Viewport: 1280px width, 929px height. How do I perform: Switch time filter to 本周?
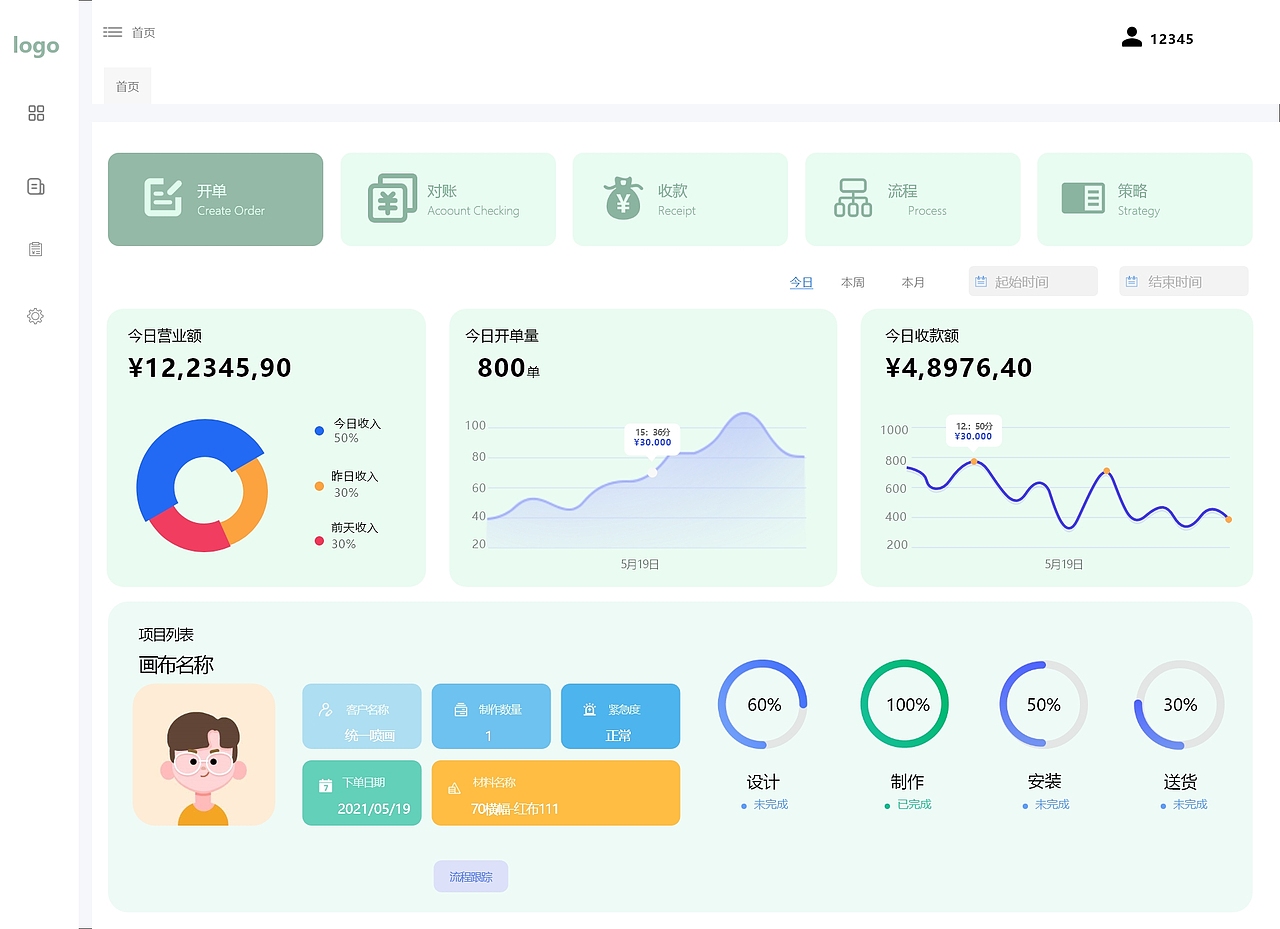(x=853, y=283)
